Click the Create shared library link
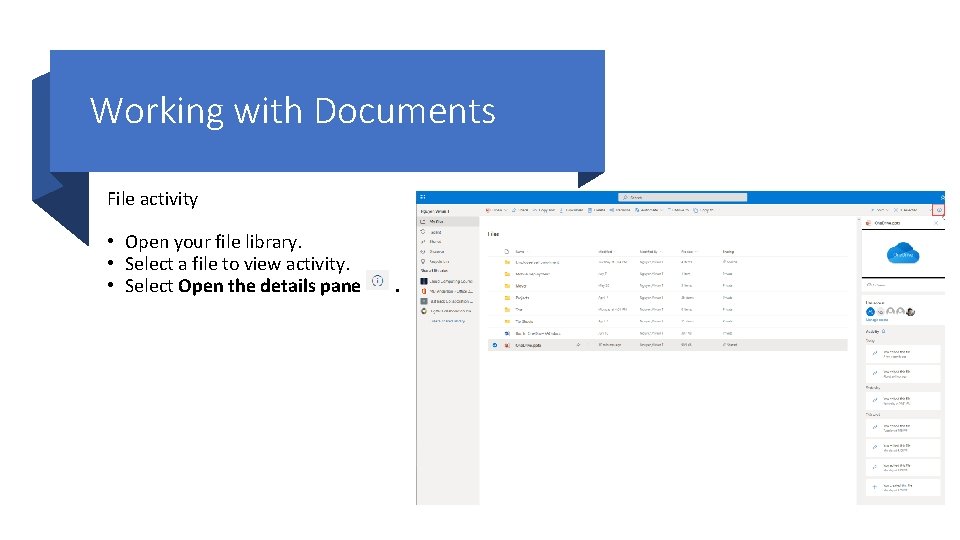The width and height of the screenshot is (960, 540). click(448, 321)
